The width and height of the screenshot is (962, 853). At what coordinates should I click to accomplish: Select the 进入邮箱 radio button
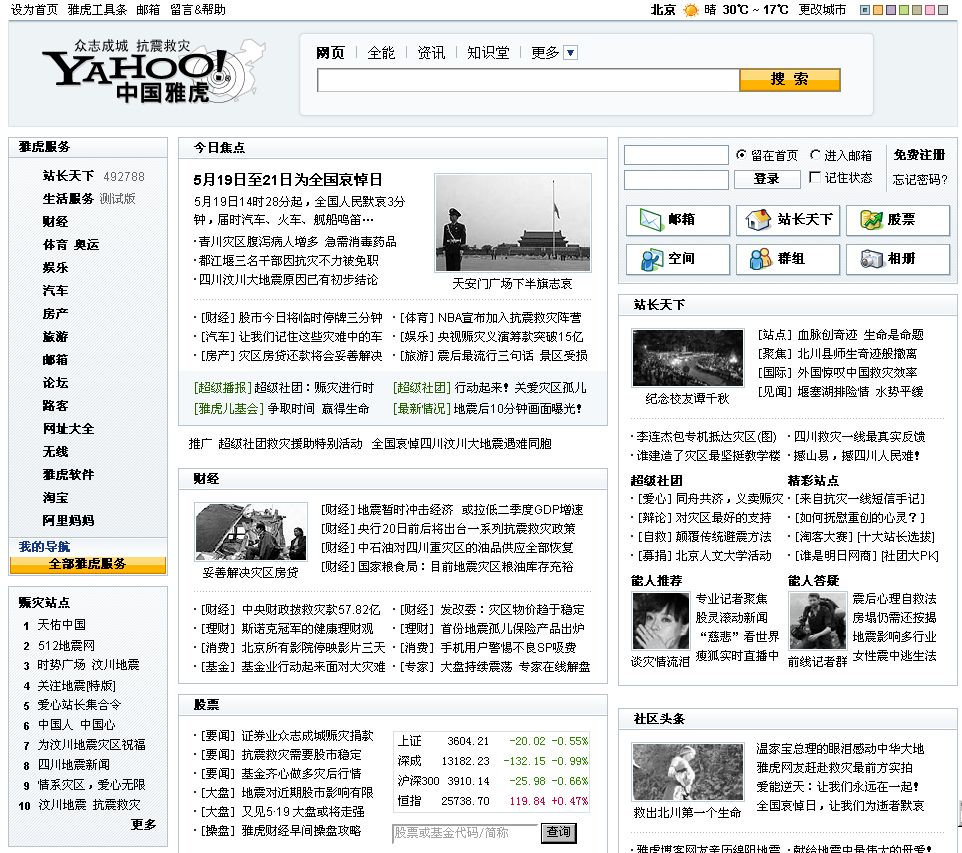click(x=815, y=155)
